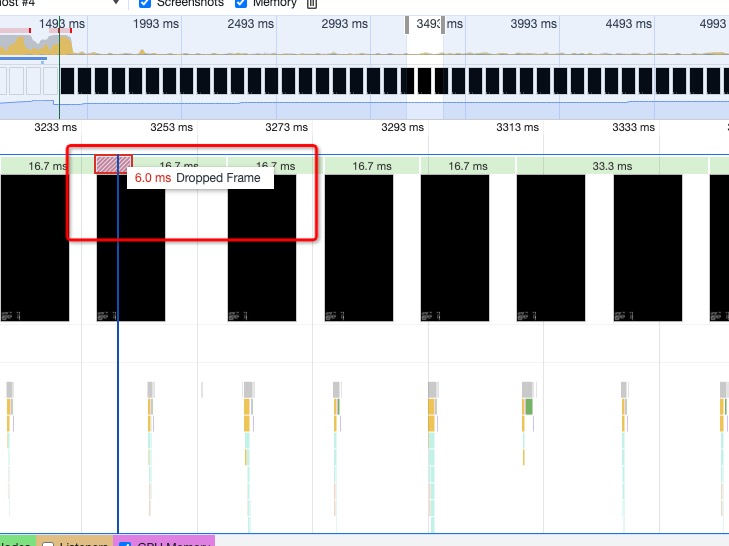Click the 3313 ms ruler label
Viewport: 729px width, 546px height.
pos(517,127)
